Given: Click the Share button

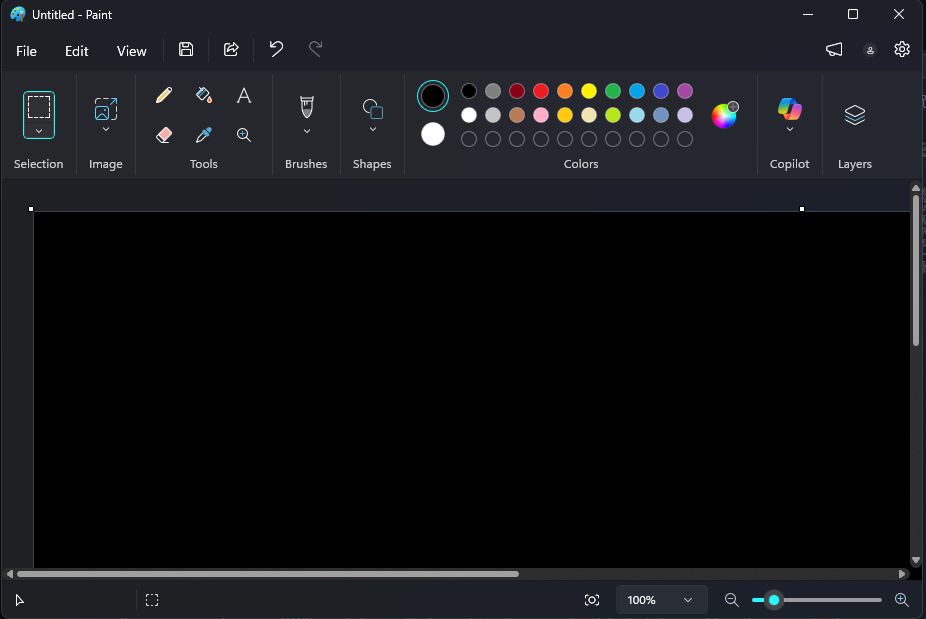Looking at the screenshot, I should tap(231, 49).
